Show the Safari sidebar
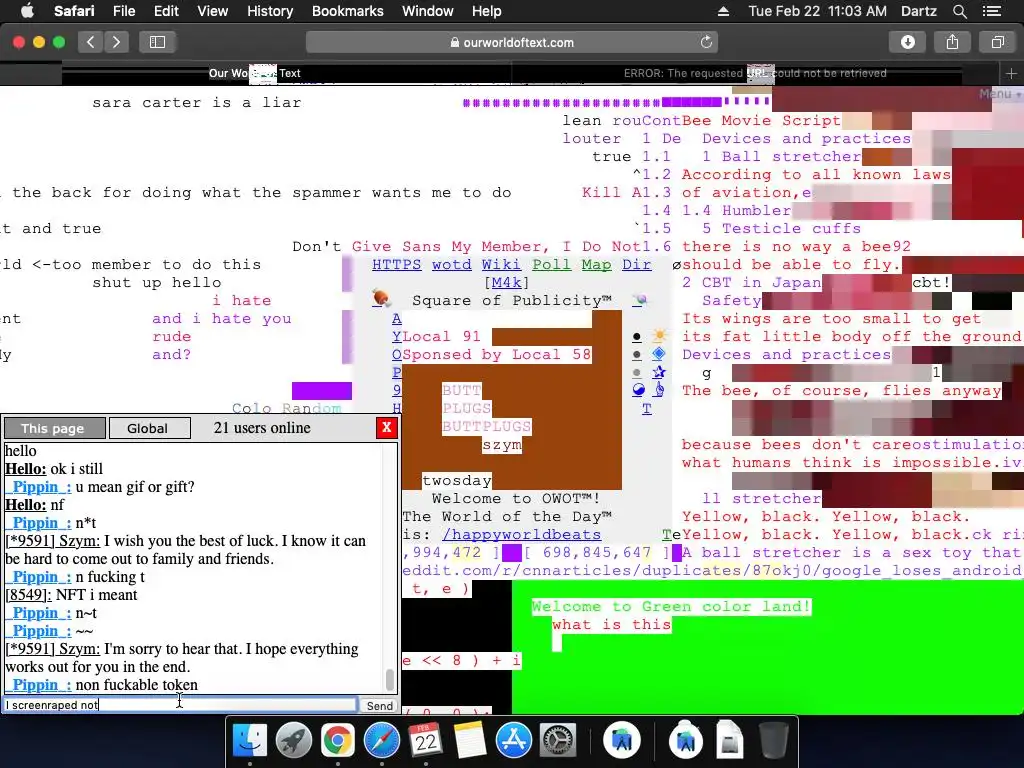This screenshot has height=768, width=1024. (157, 42)
